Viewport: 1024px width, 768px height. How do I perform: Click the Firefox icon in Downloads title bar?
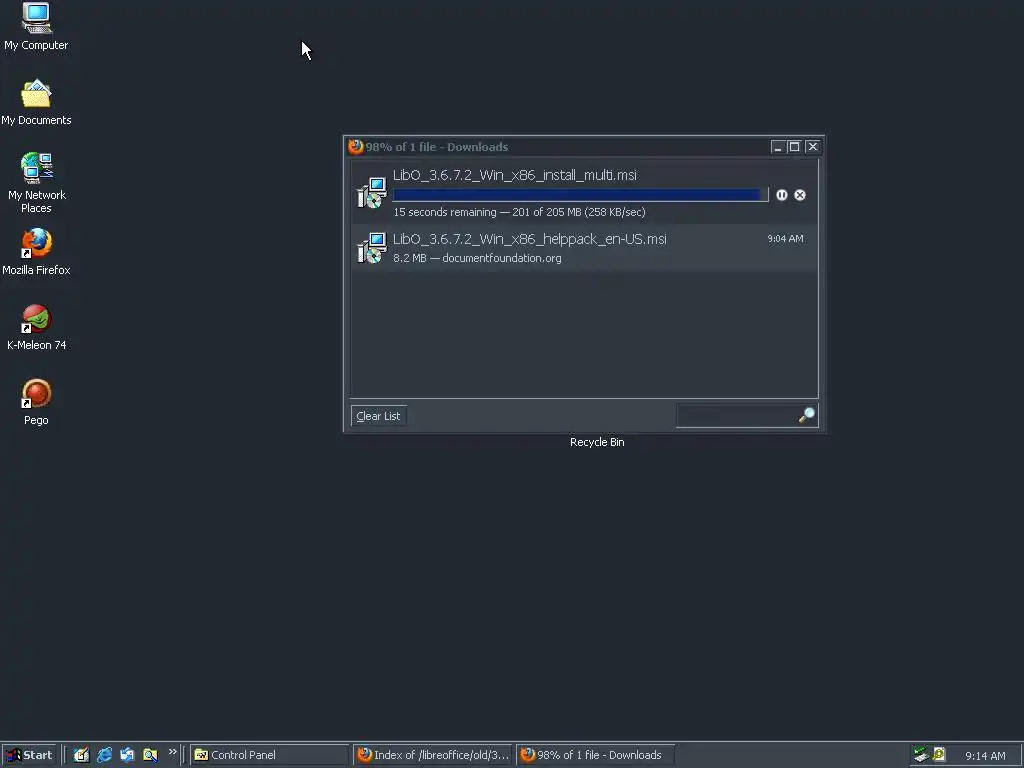coord(355,146)
